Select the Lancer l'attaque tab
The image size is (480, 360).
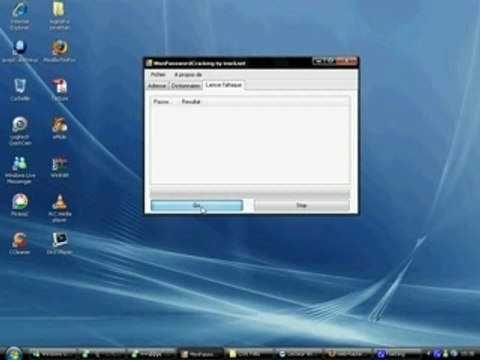(224, 85)
